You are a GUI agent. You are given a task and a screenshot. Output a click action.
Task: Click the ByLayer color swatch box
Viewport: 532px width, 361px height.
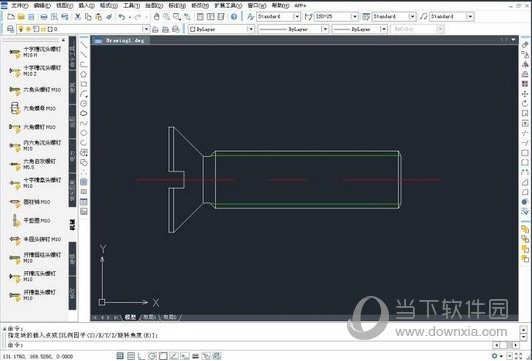pos(192,30)
